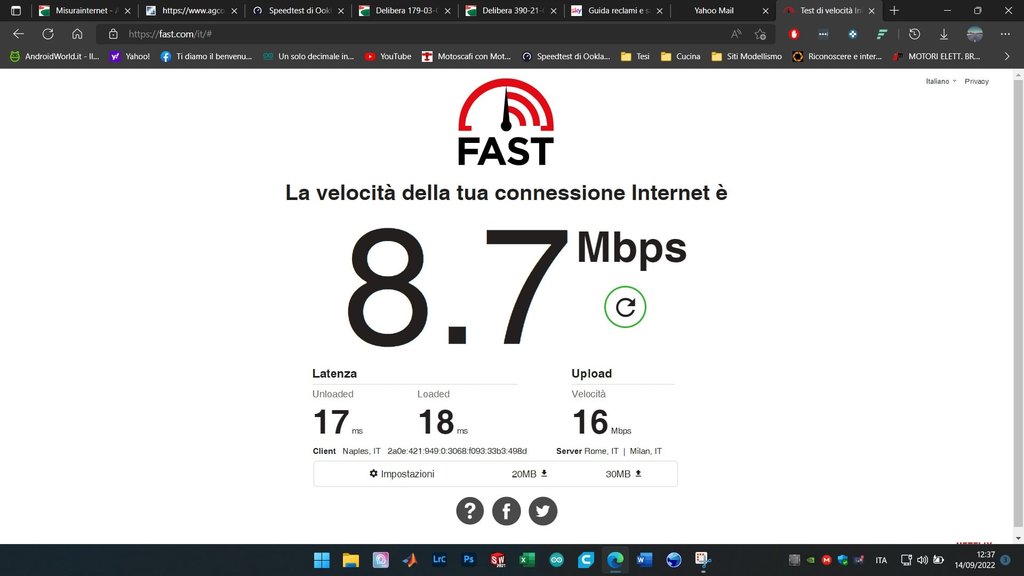
Task: Open Impostazioni settings button
Action: pos(402,473)
